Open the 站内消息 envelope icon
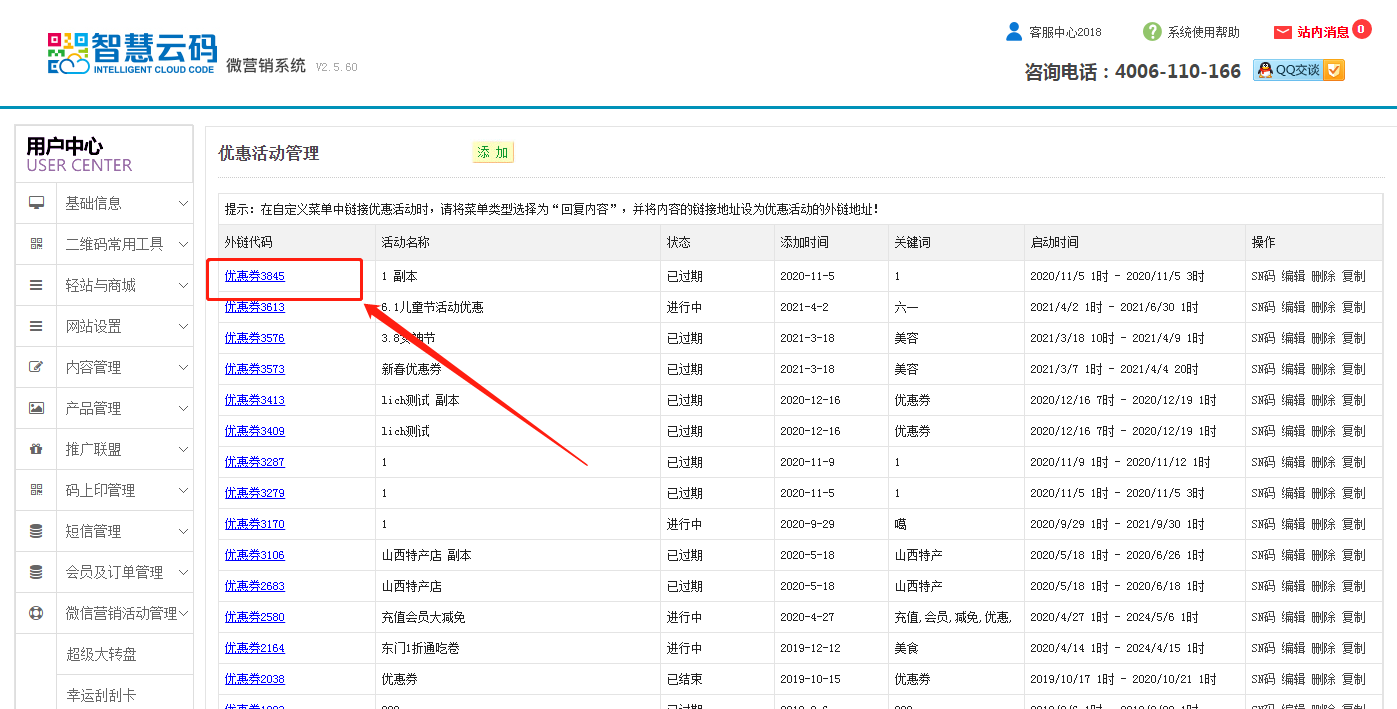The width and height of the screenshot is (1397, 709). [x=1283, y=32]
